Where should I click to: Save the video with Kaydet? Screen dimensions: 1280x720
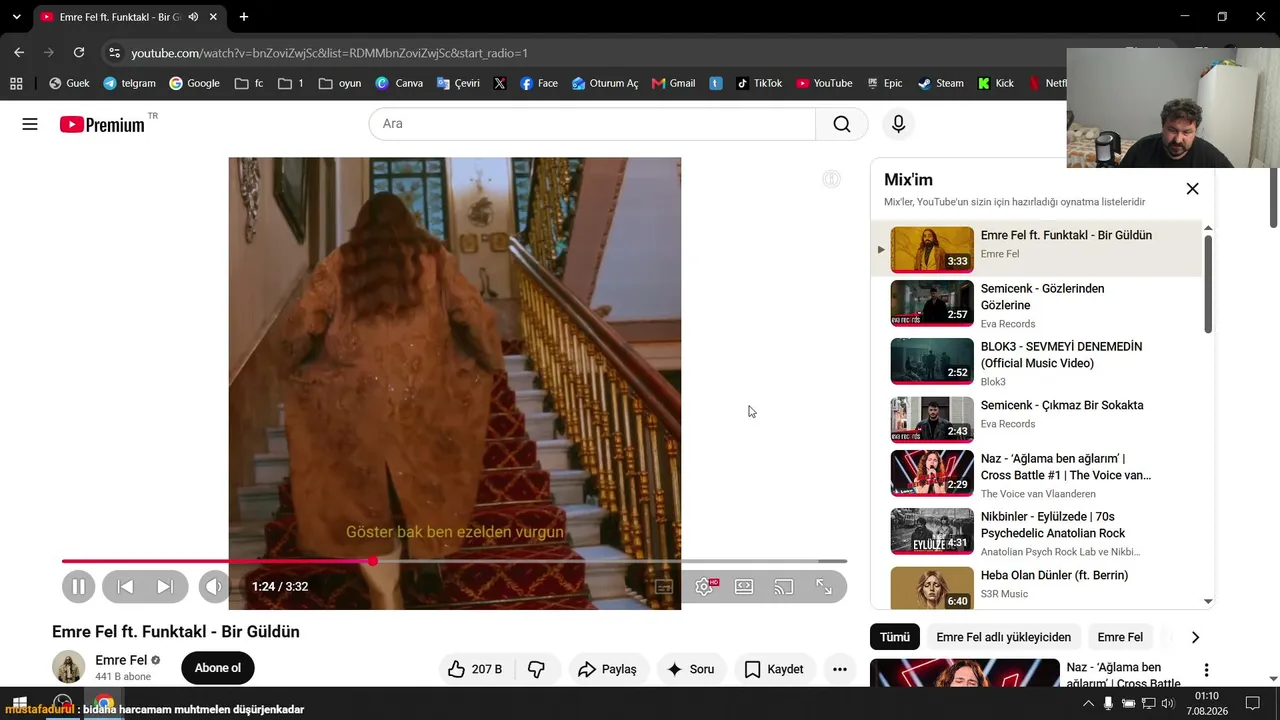(774, 669)
